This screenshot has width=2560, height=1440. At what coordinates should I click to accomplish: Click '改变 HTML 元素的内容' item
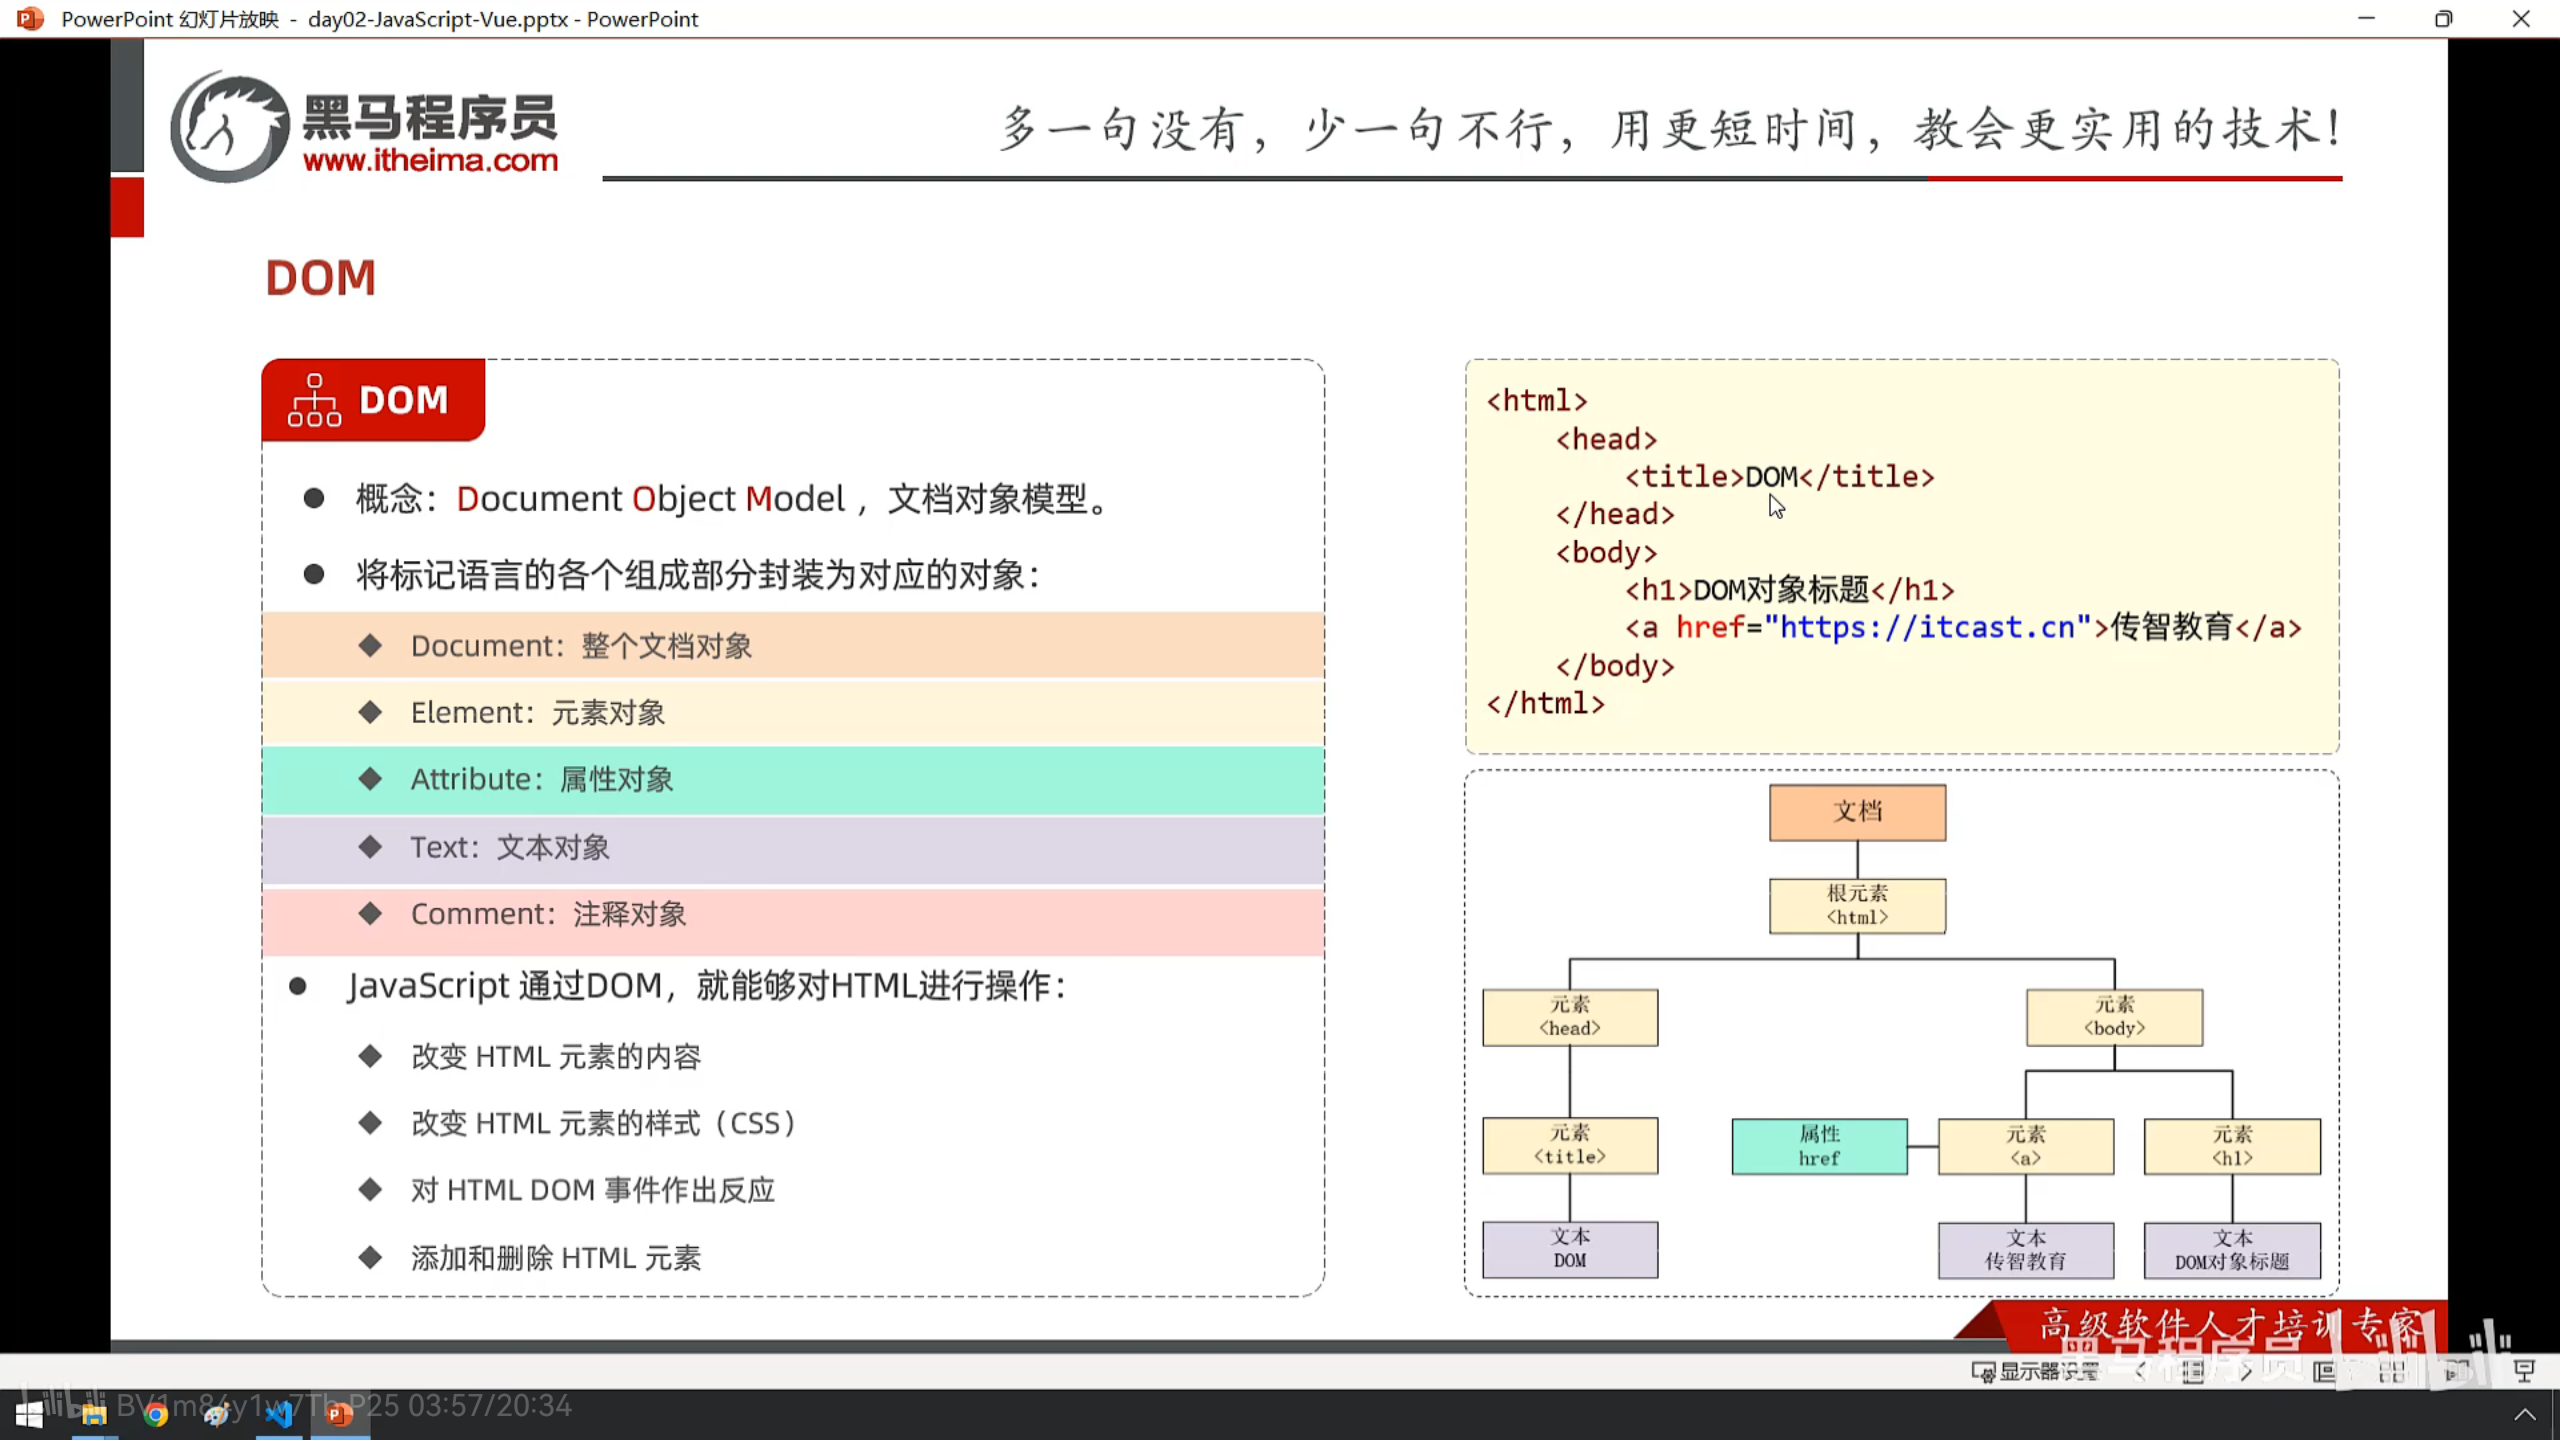556,1057
